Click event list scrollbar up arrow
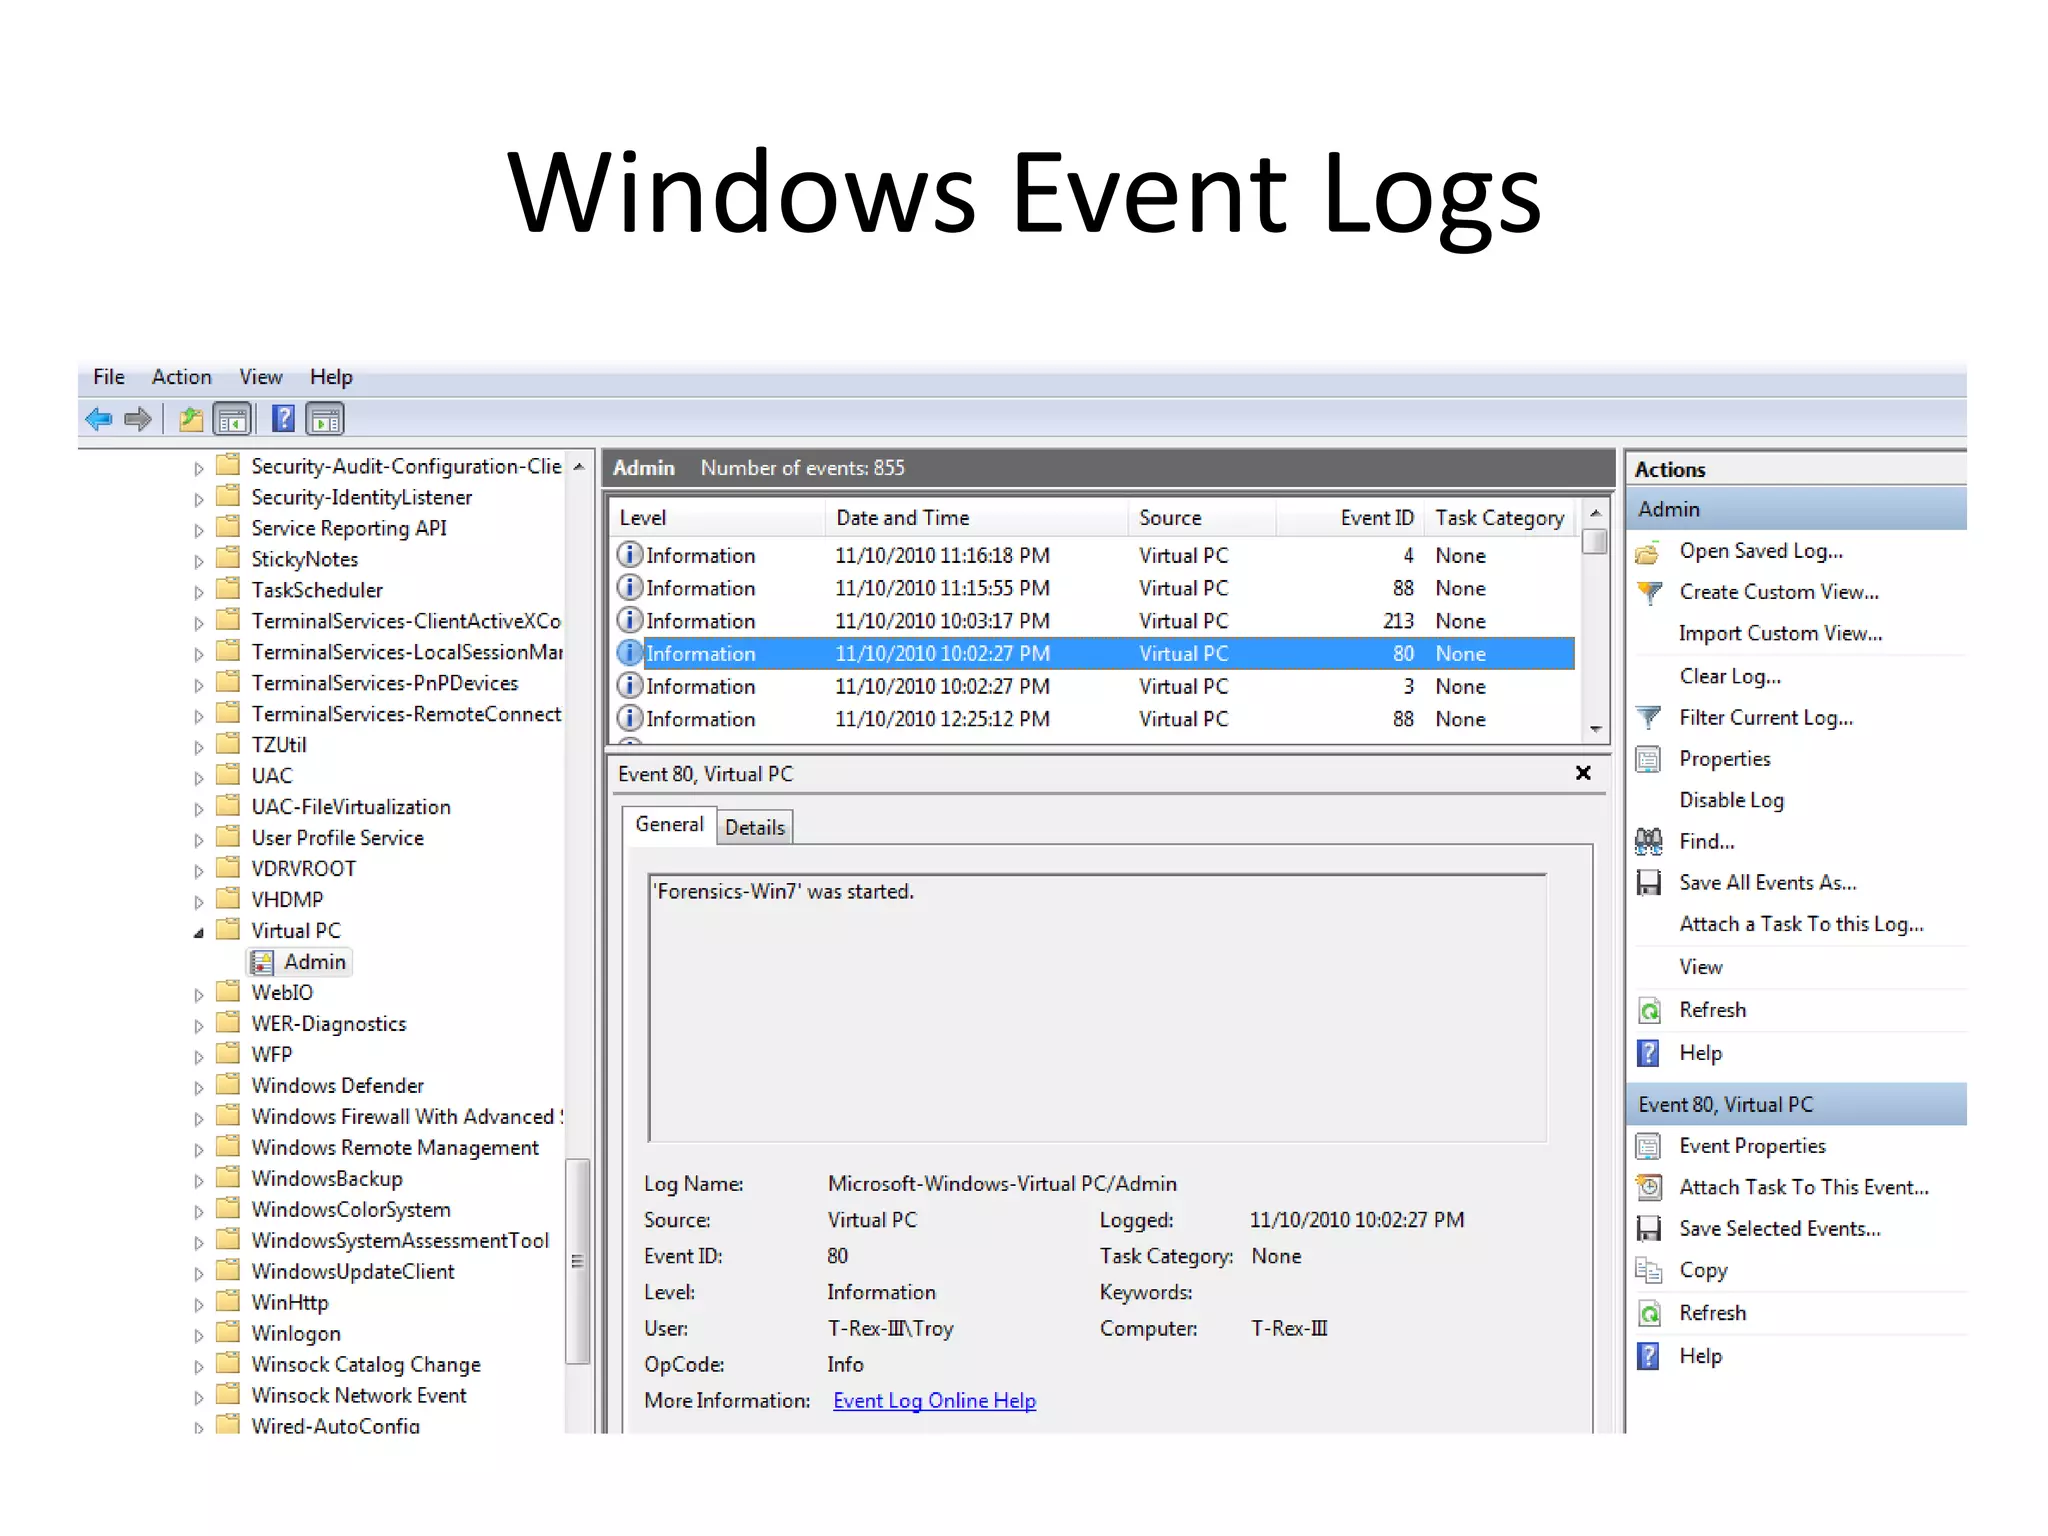Screen dimensions: 2048x1536 tap(1596, 513)
